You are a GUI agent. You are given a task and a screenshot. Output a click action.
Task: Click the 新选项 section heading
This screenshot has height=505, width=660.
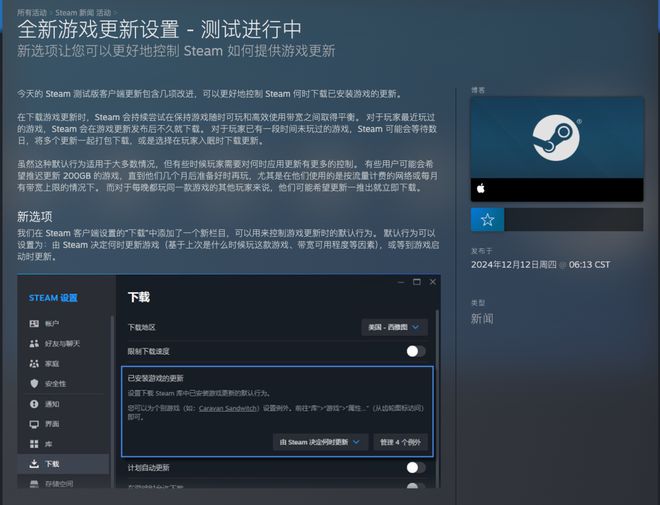click(35, 217)
